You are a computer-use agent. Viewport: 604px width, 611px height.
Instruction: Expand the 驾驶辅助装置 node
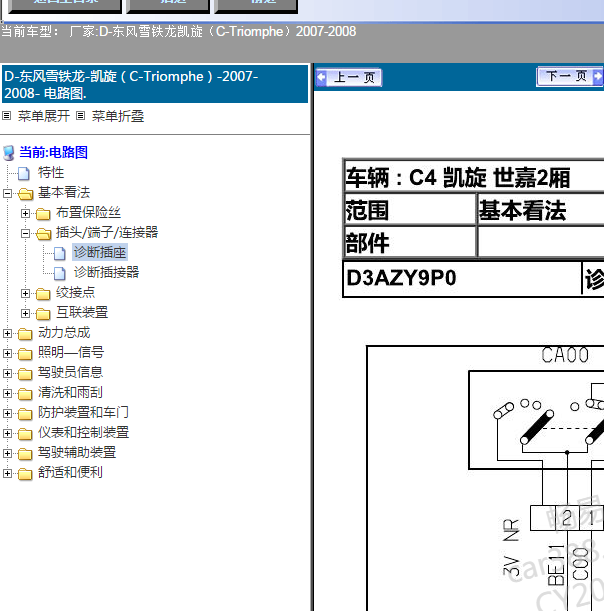7,453
